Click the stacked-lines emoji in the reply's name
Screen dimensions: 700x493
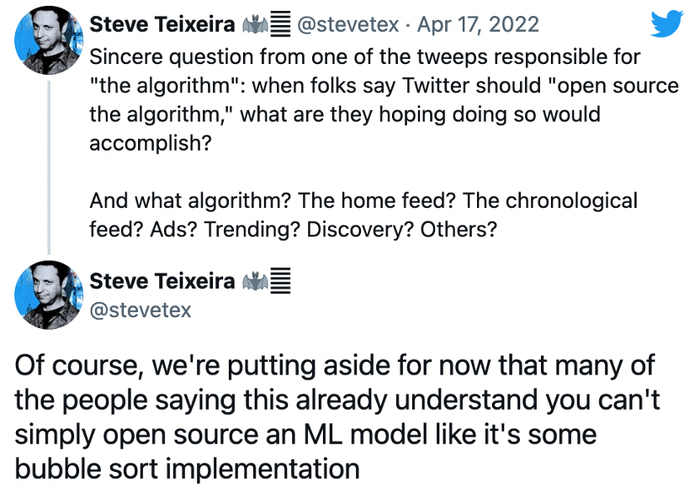(x=281, y=281)
